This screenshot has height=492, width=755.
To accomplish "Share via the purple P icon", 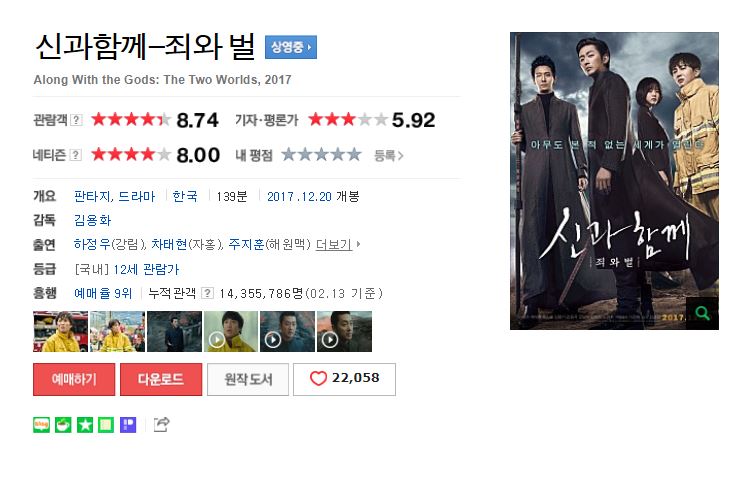I will click(128, 425).
